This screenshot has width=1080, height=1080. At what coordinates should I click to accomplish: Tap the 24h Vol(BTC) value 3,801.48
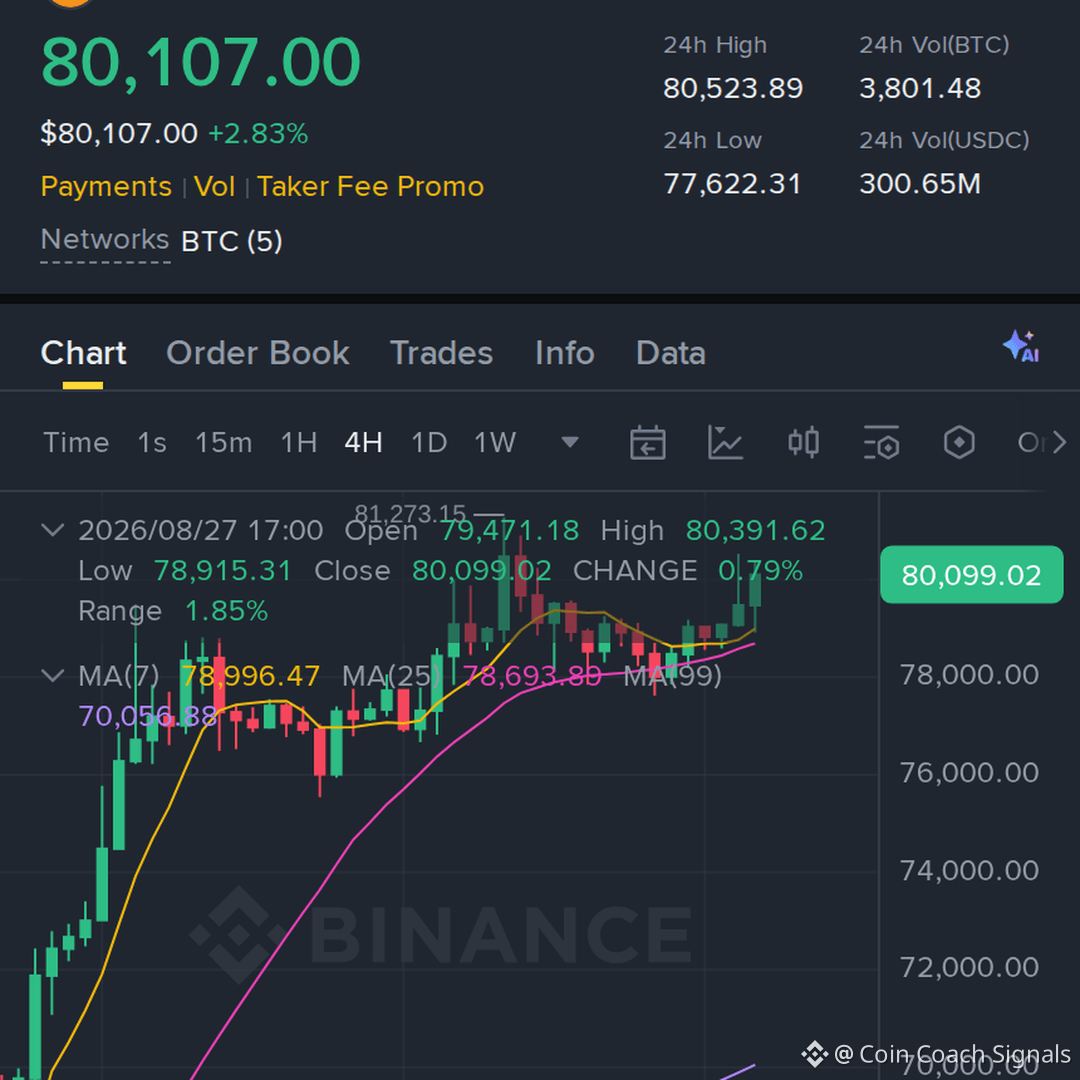coord(920,88)
